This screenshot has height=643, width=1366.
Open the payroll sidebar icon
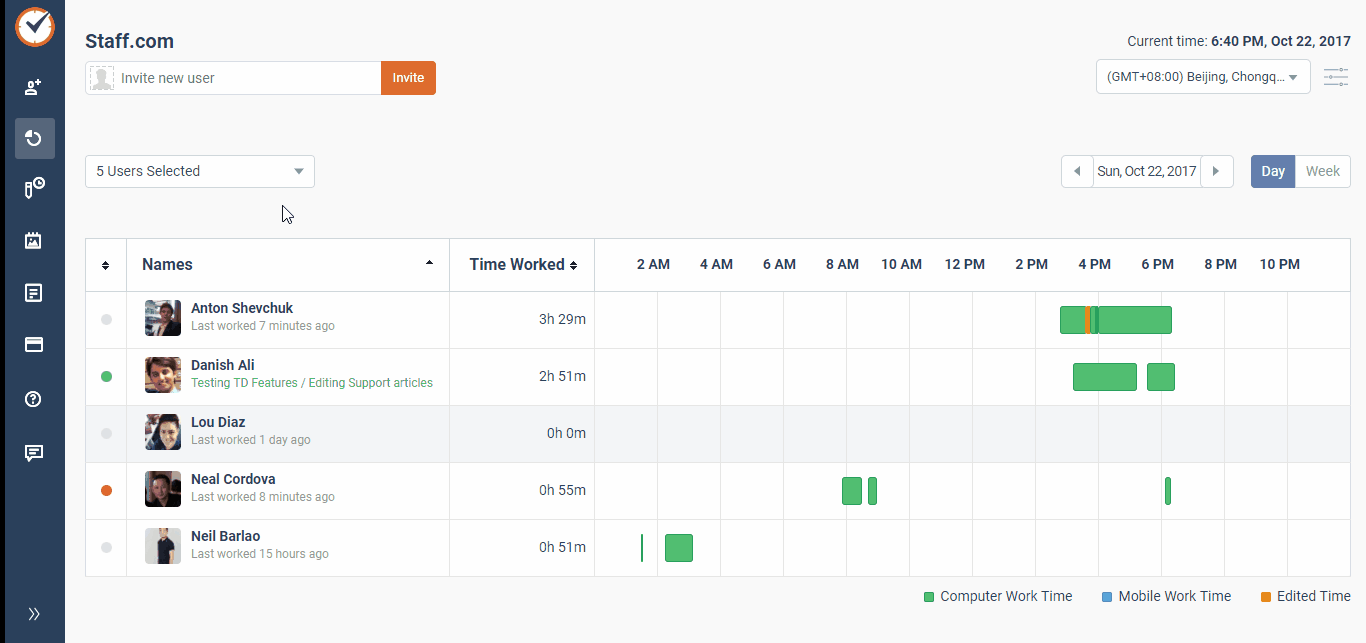pyautogui.click(x=33, y=344)
